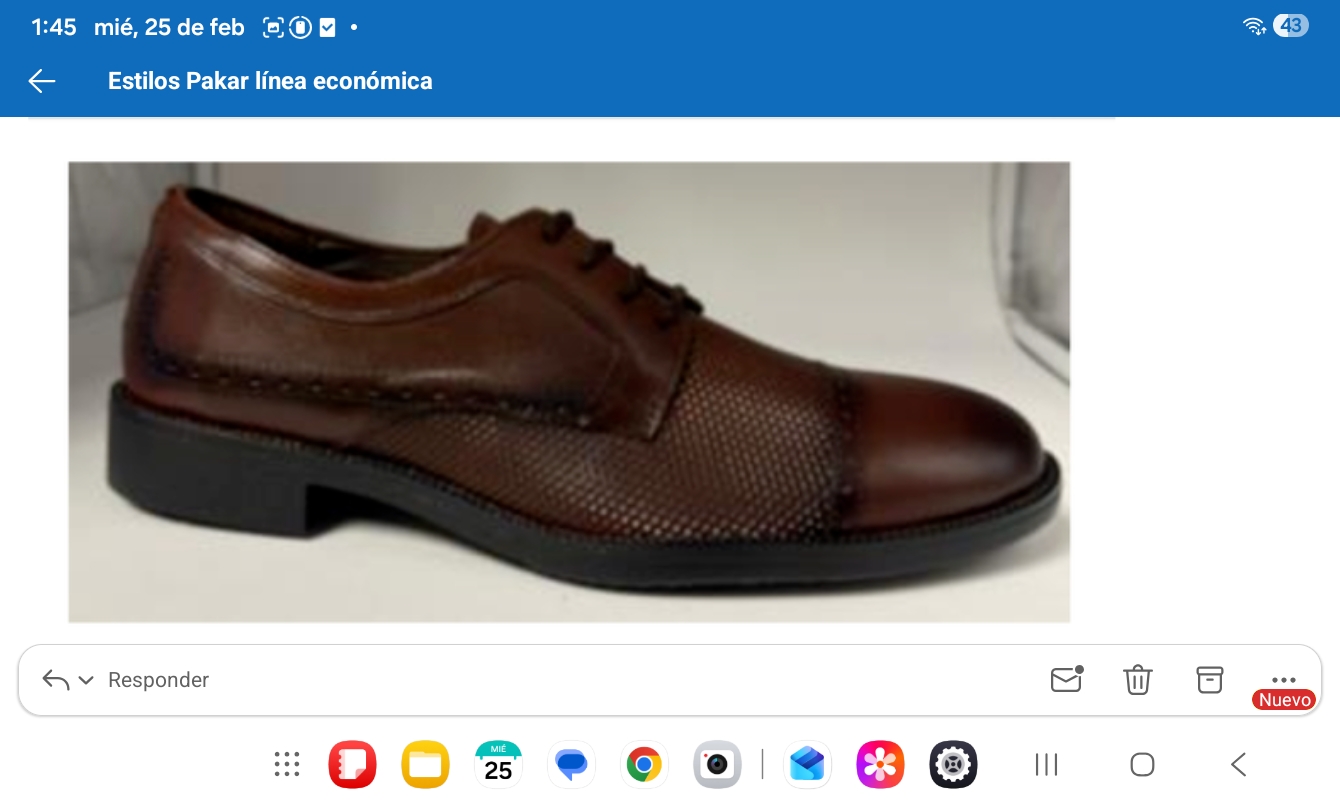The image size is (1340, 800).
Task: Open the app drawer grid
Action: pos(287,765)
